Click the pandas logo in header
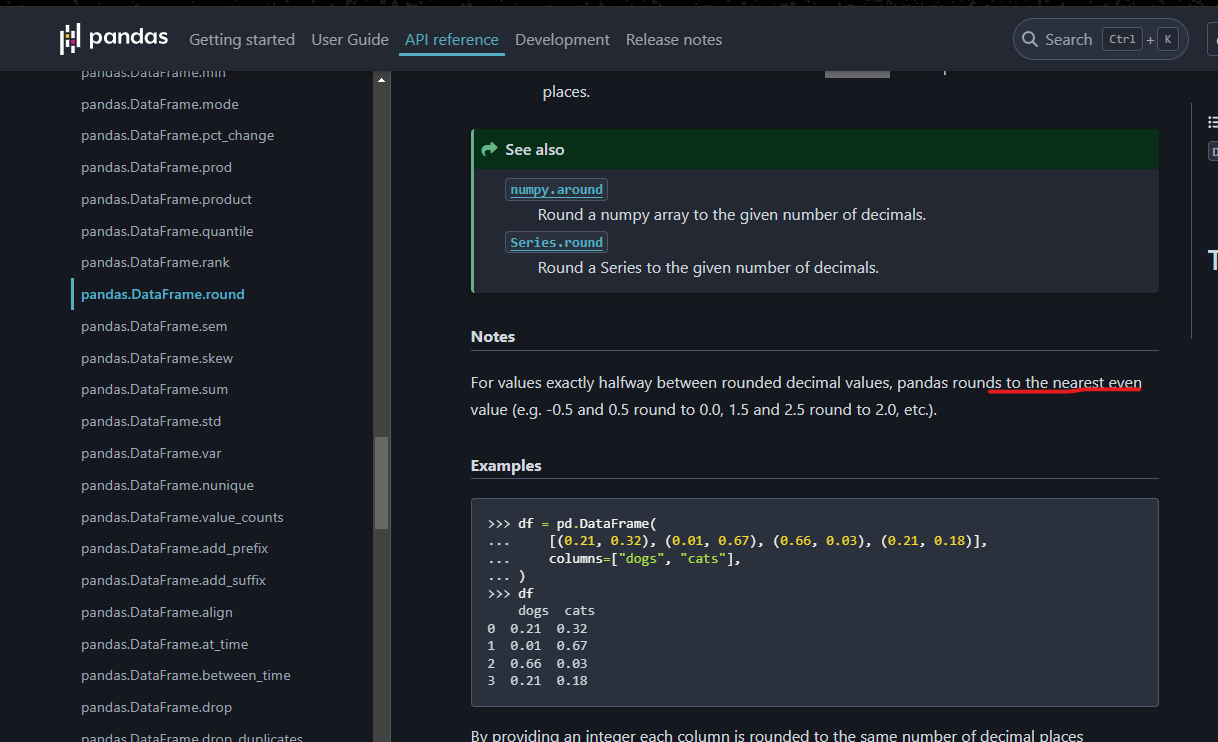Screen dimensions: 1218x742 114,39
